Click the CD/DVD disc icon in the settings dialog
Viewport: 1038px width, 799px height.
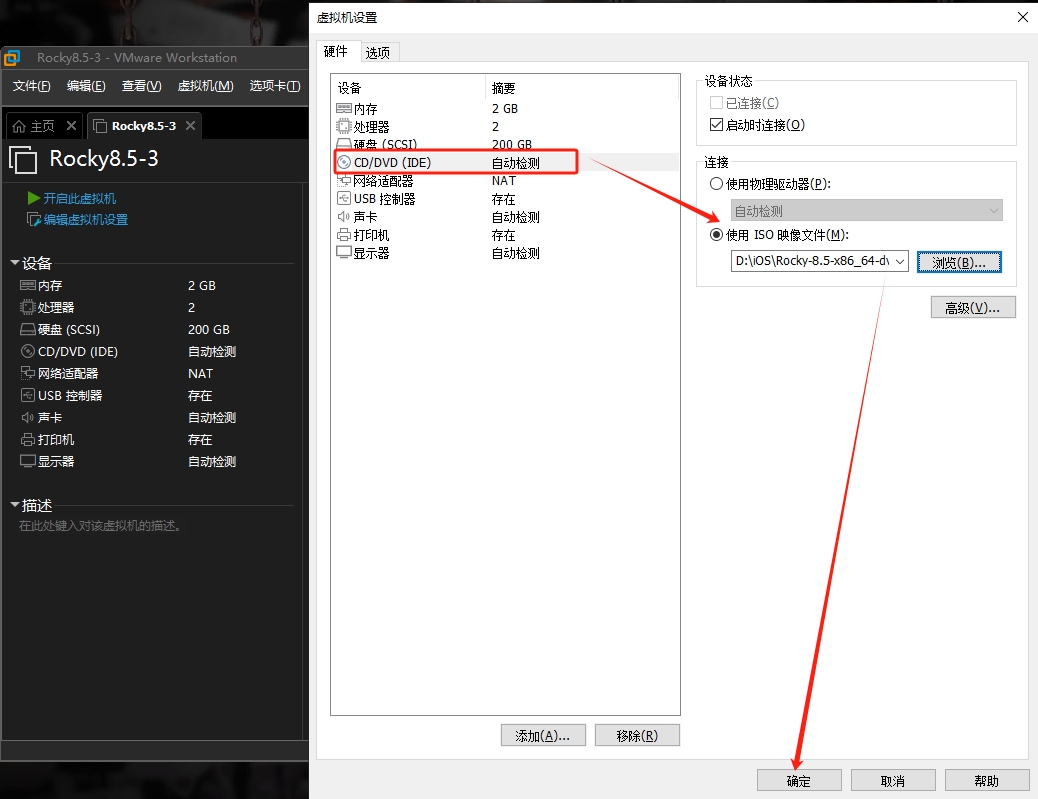(344, 162)
